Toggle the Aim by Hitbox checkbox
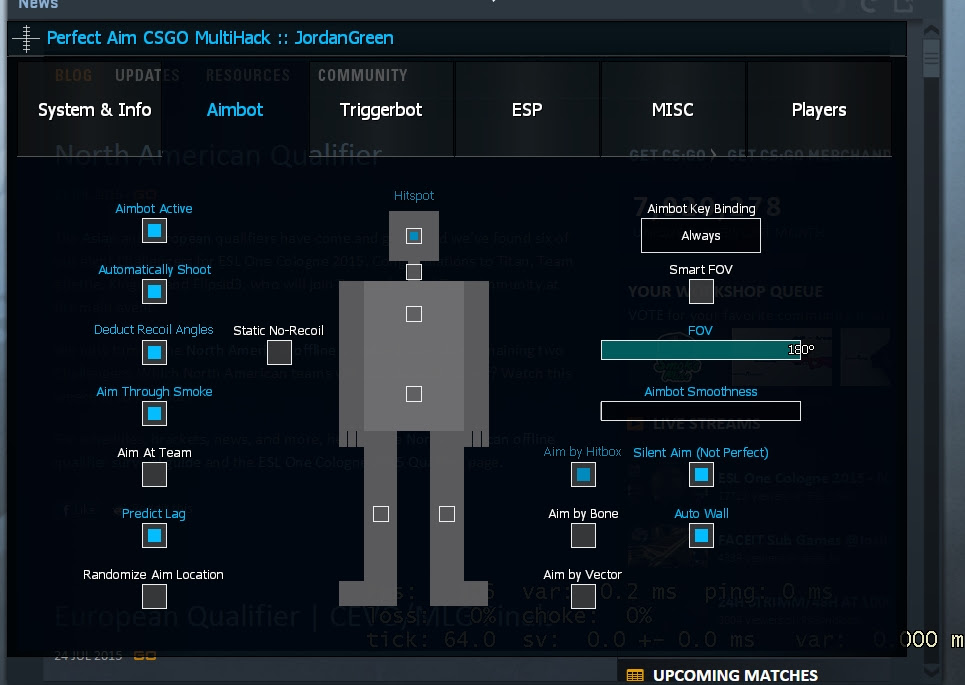965x685 pixels. click(583, 475)
